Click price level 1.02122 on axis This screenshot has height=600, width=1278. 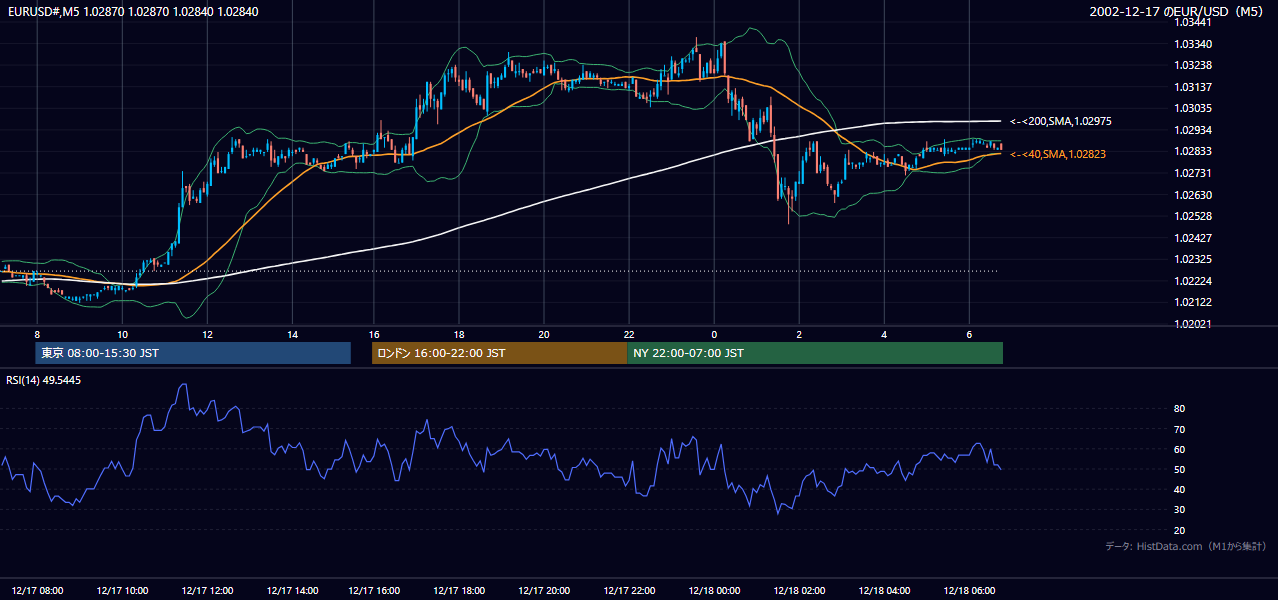pos(1193,302)
